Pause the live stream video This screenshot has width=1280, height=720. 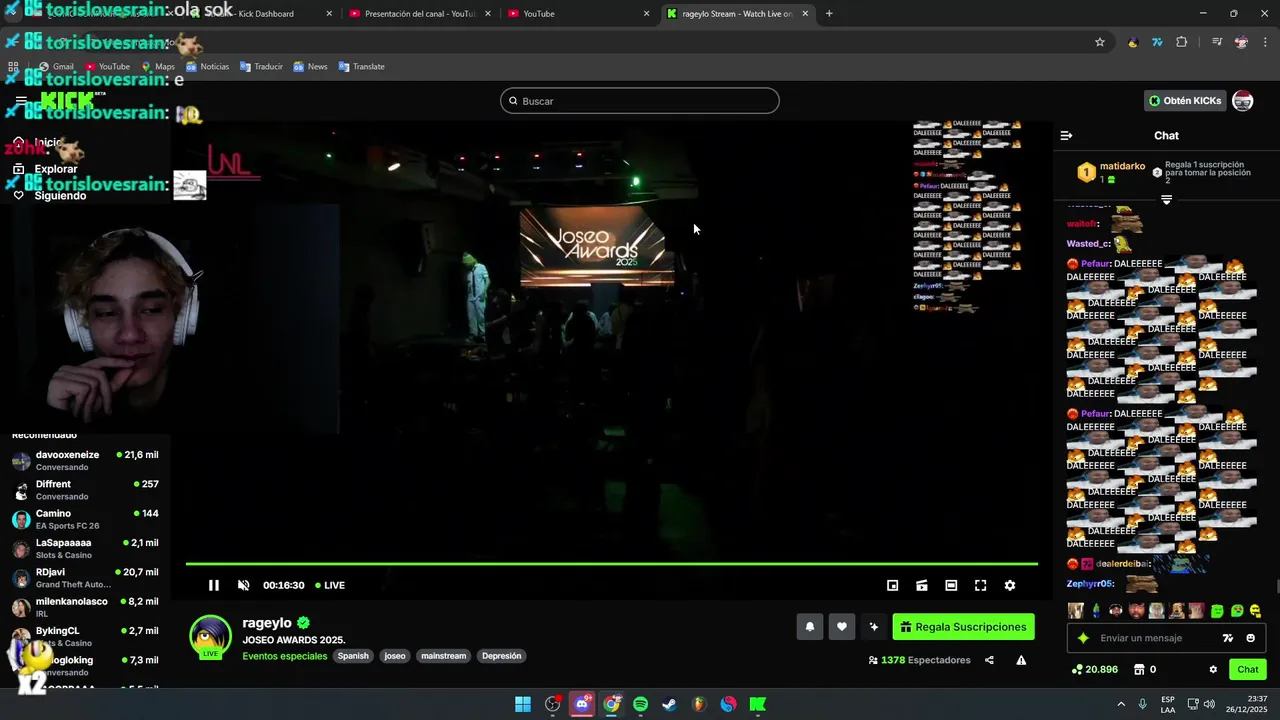[213, 585]
